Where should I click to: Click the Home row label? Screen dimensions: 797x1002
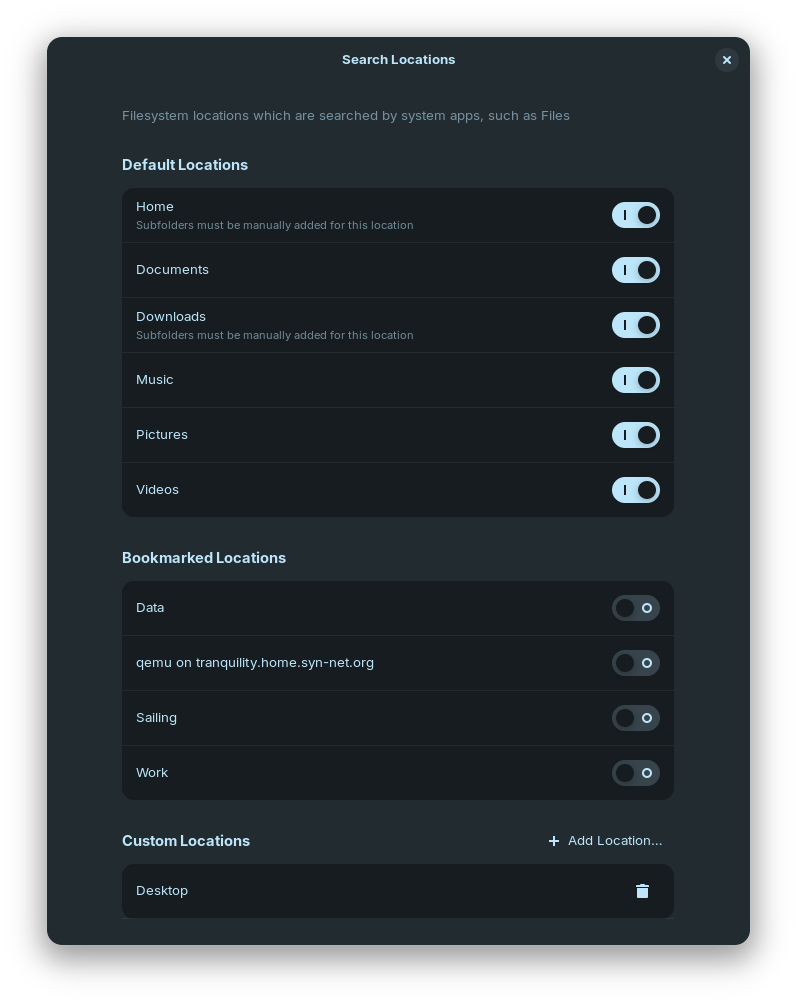click(x=155, y=207)
